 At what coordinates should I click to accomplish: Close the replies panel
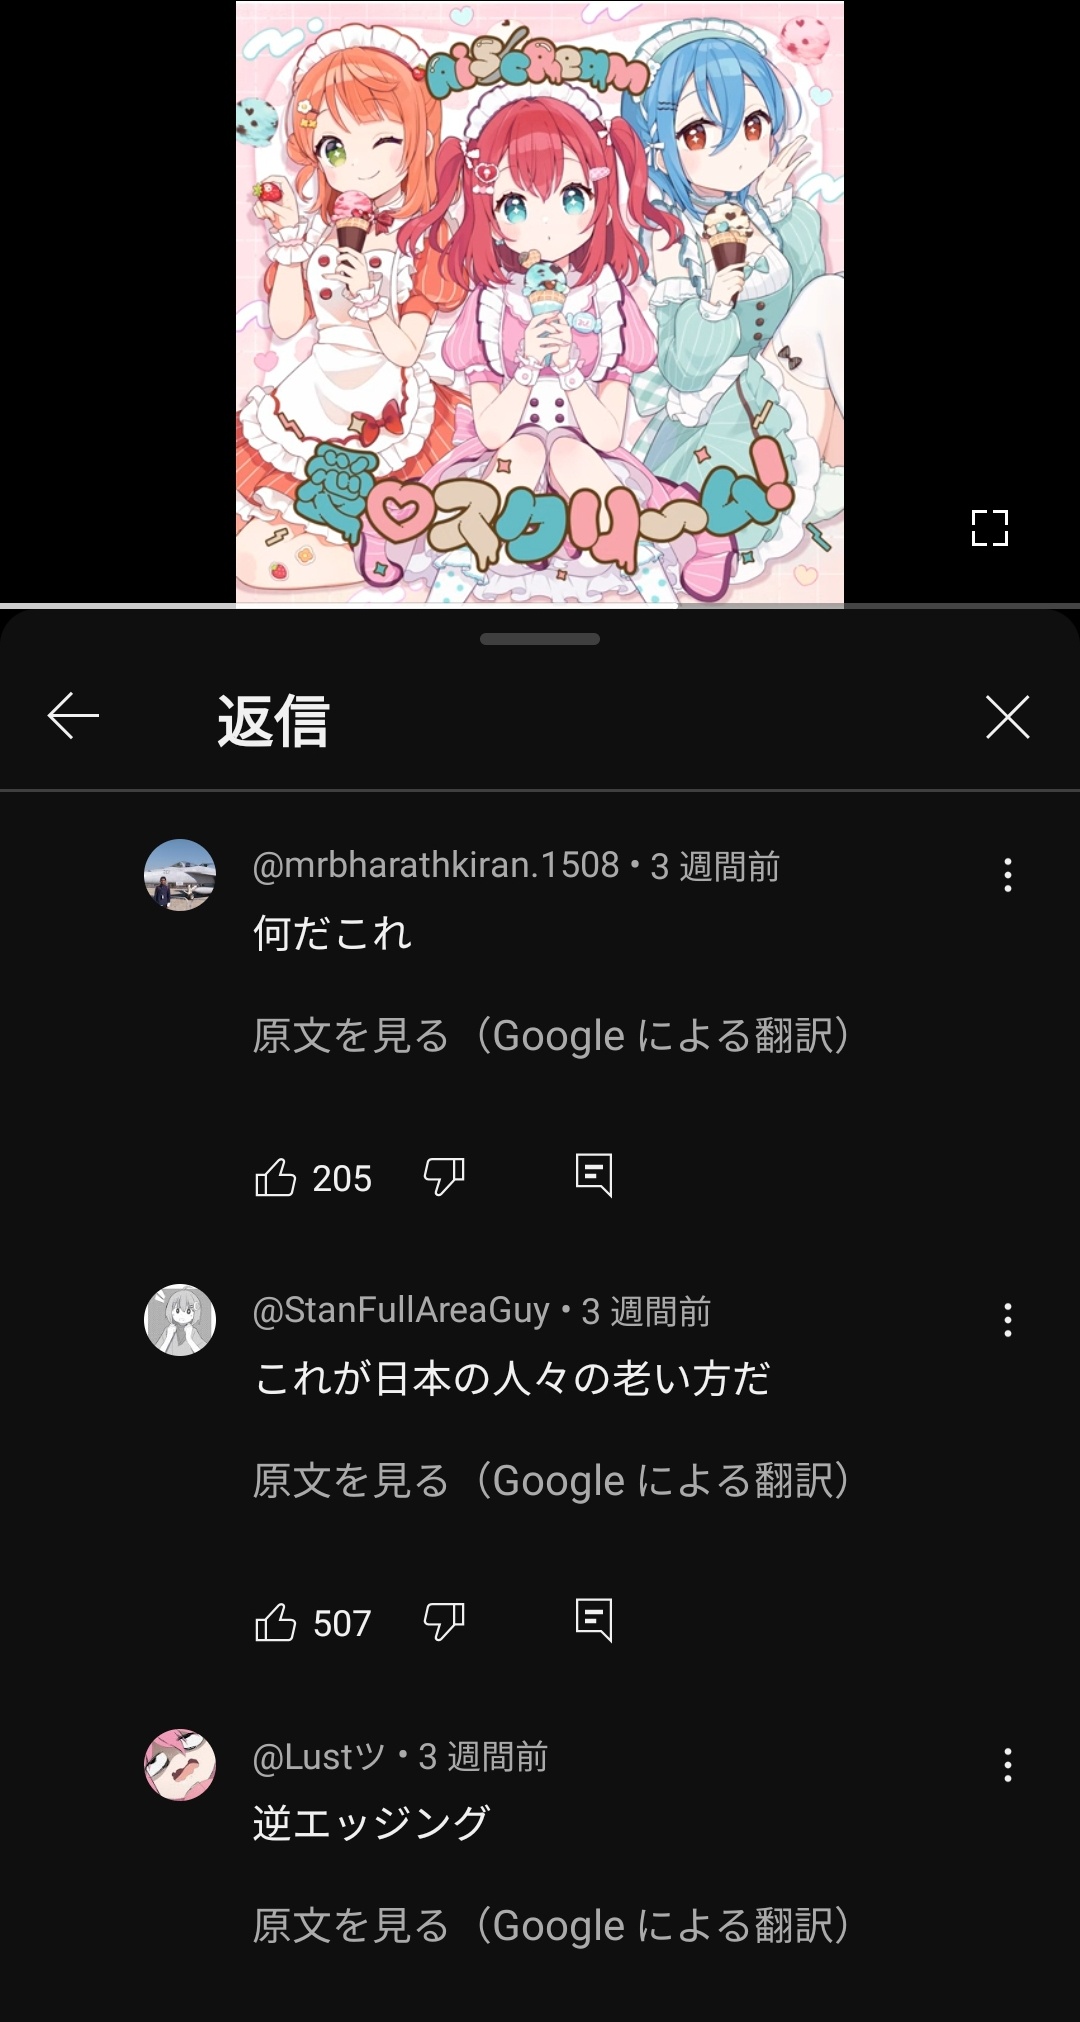pos(1007,717)
